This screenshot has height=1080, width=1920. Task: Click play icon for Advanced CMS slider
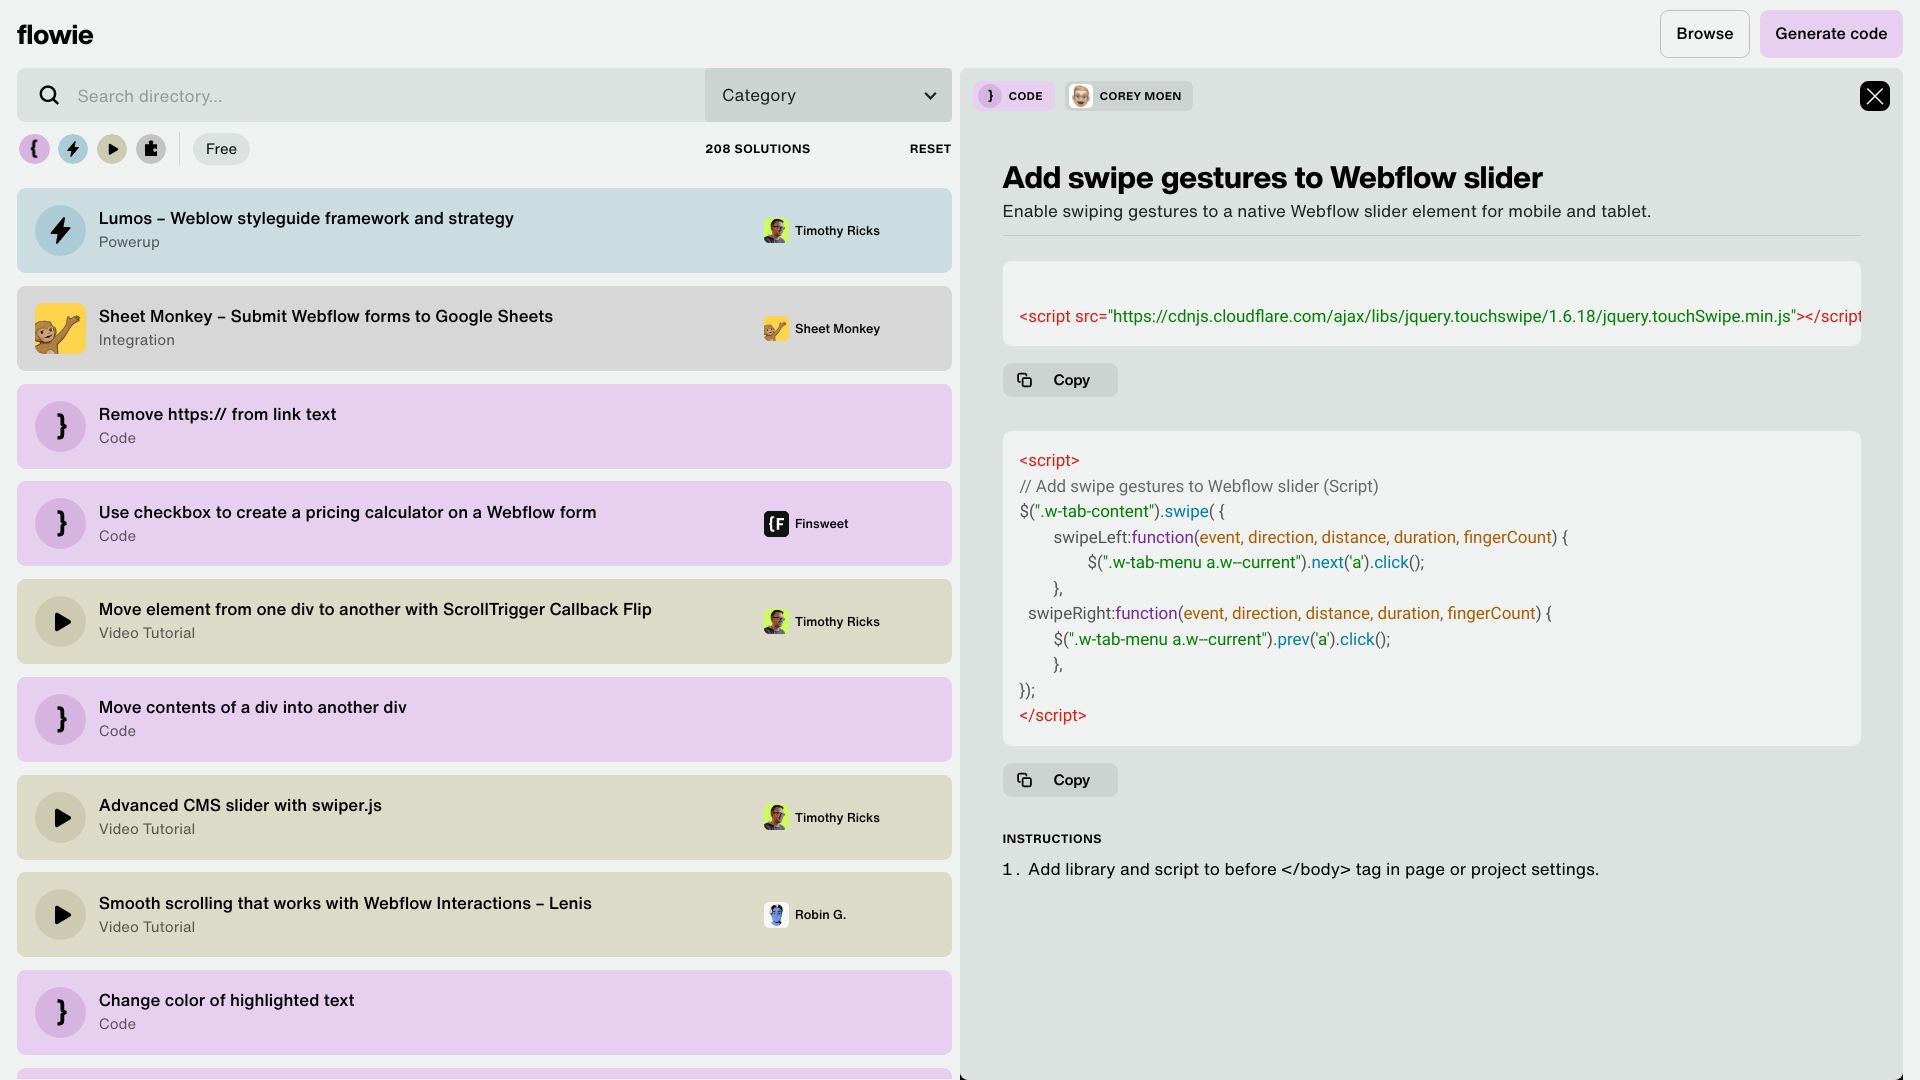[x=61, y=818]
